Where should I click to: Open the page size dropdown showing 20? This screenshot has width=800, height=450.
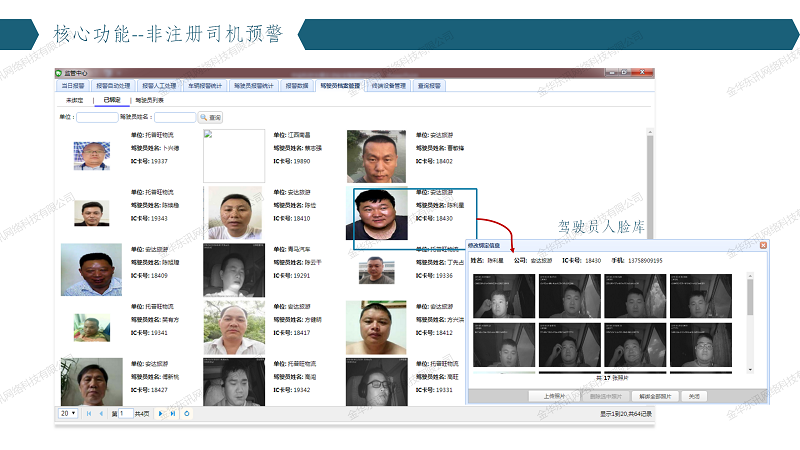[x=68, y=413]
